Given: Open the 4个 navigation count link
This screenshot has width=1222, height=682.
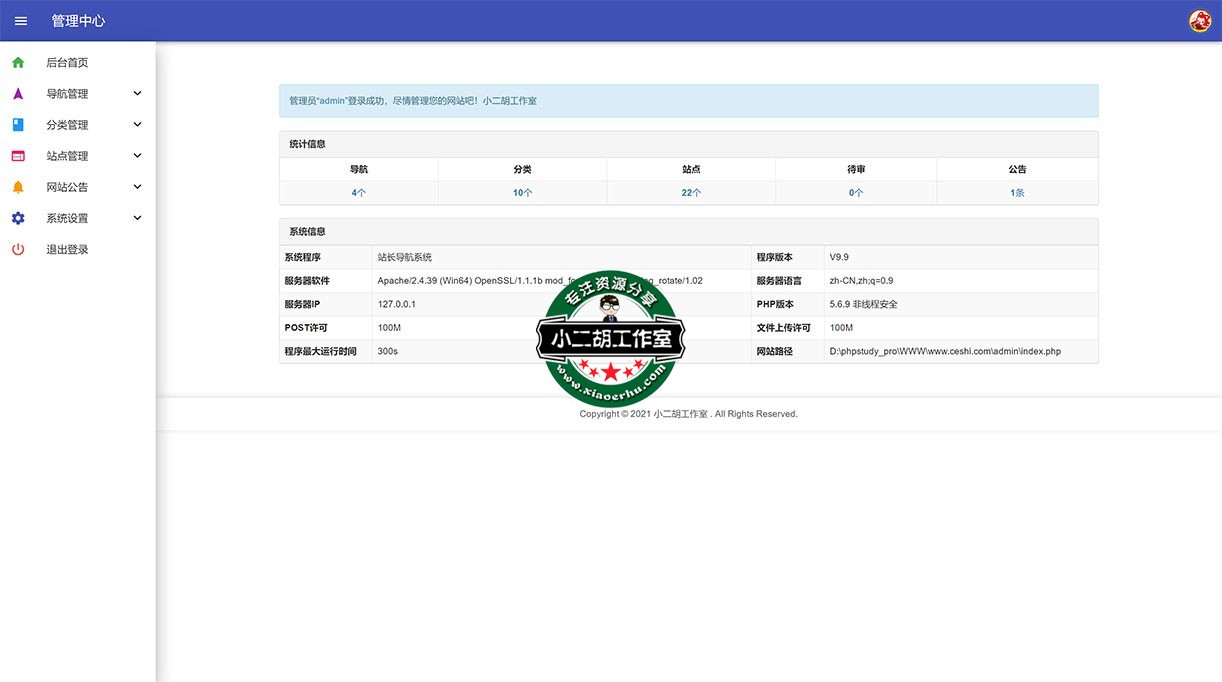Looking at the screenshot, I should pos(359,193).
